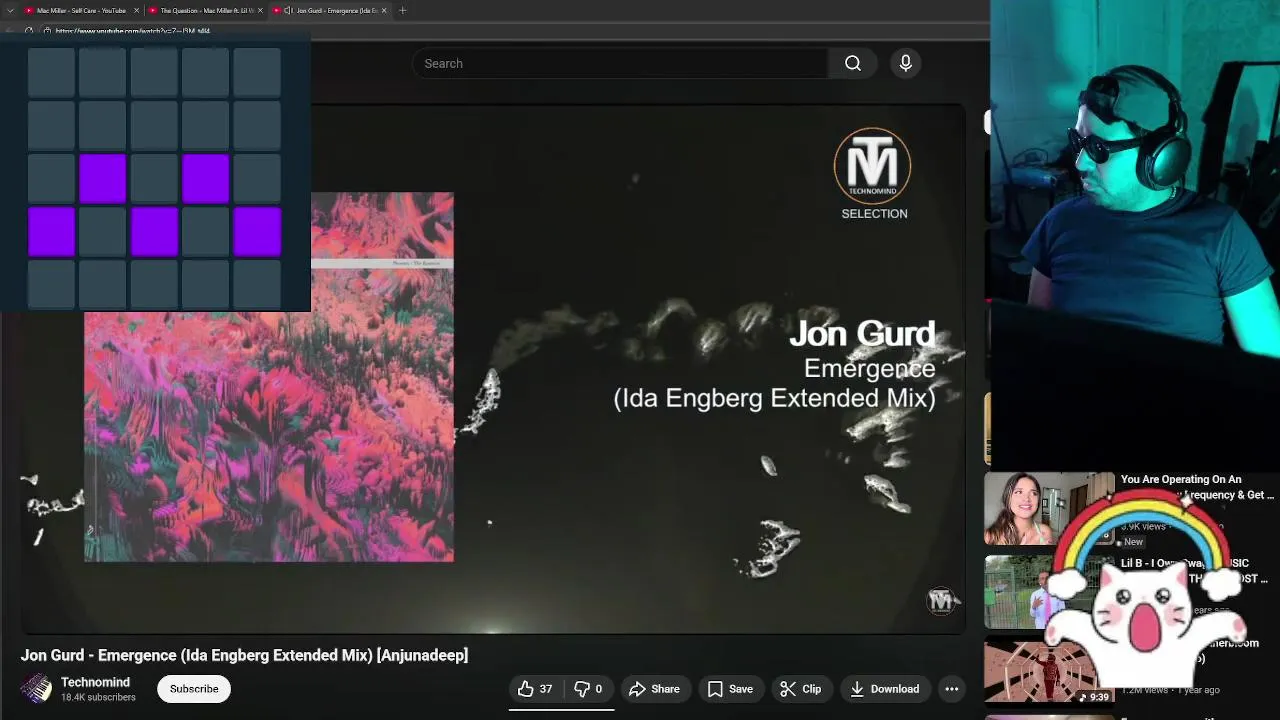Open the Technomind channel name link
The width and height of the screenshot is (1280, 720).
click(95, 682)
